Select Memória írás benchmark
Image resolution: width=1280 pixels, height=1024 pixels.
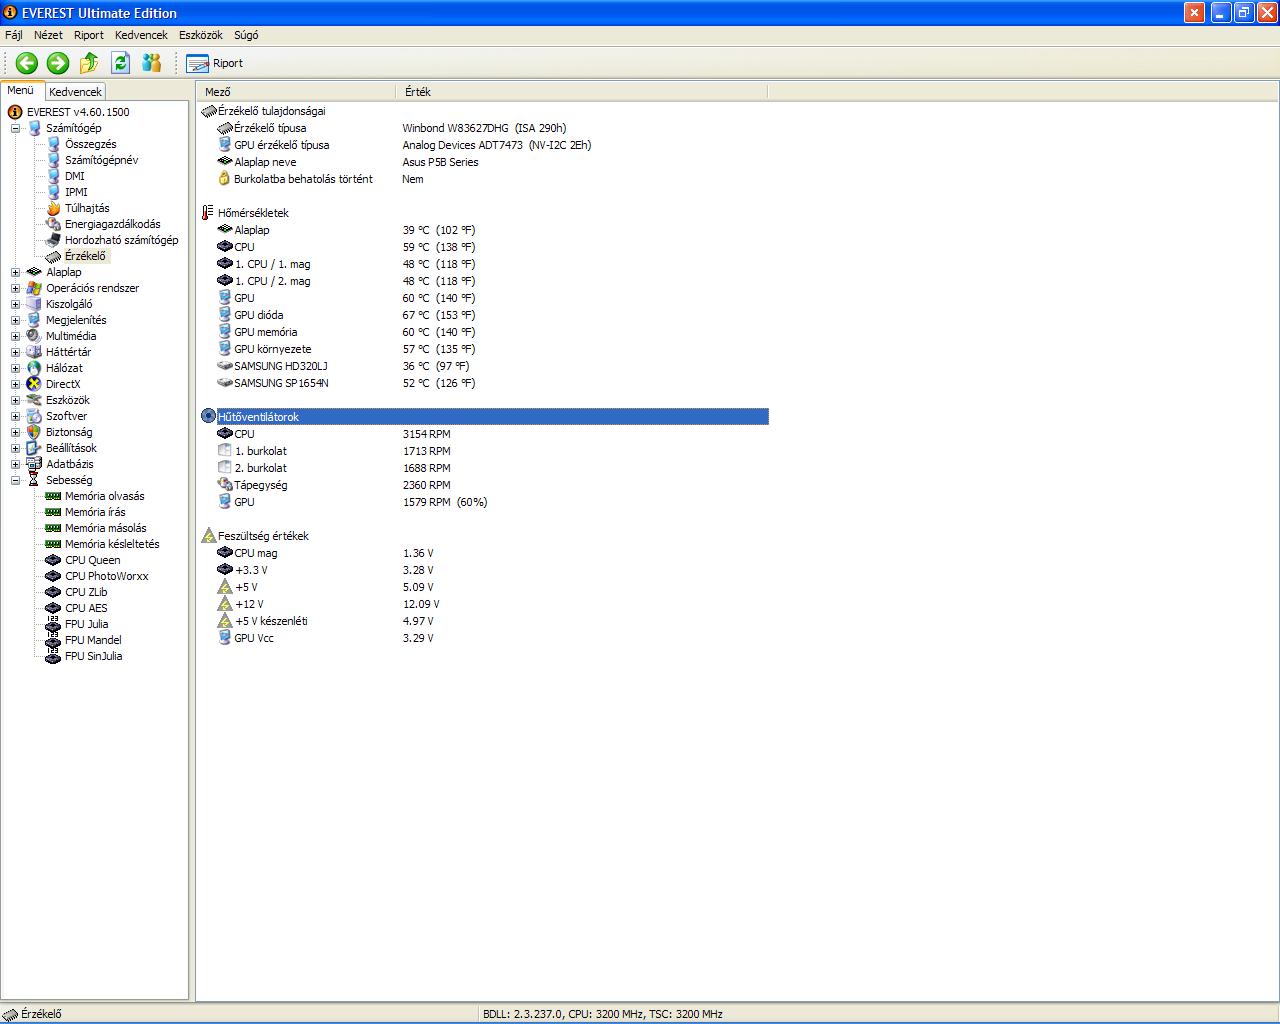click(x=95, y=512)
